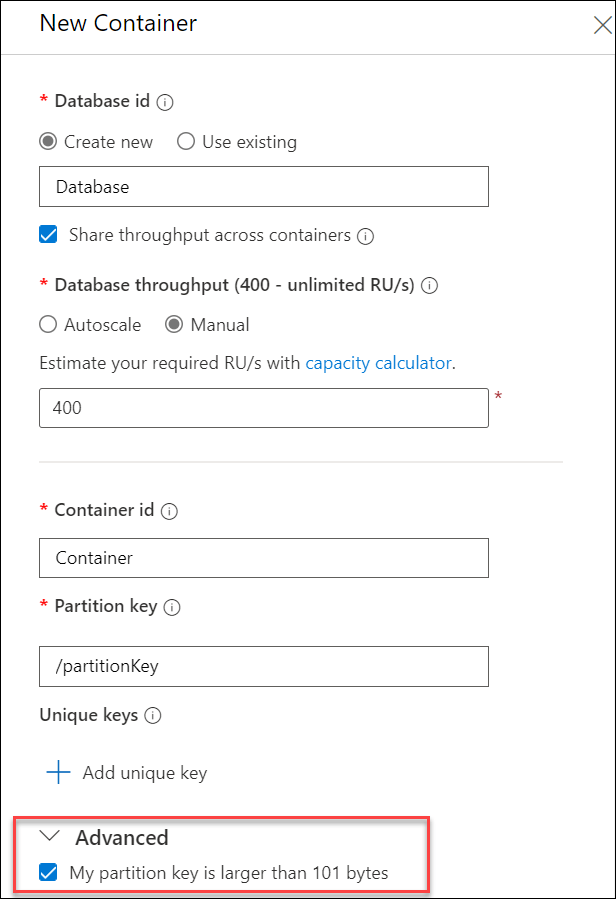Click the Container id input box

coord(263,558)
